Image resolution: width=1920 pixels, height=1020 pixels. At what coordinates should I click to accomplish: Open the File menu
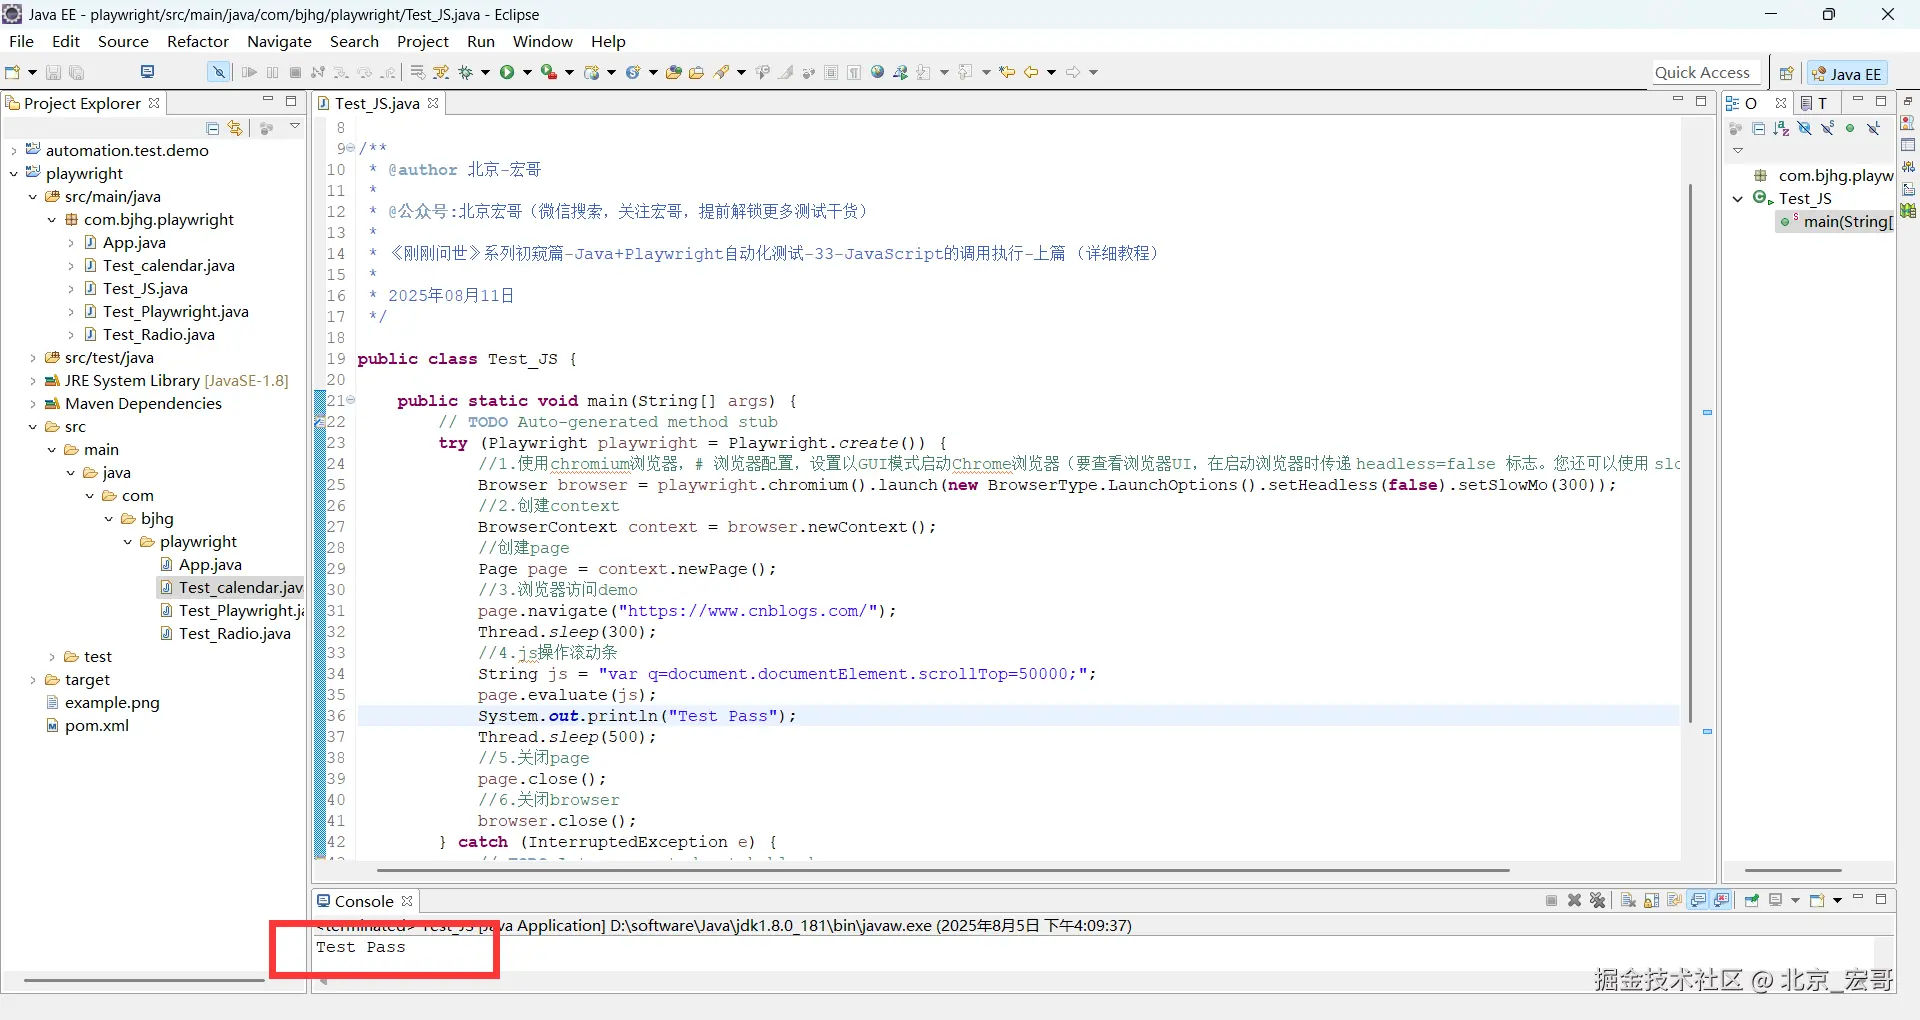(21, 41)
